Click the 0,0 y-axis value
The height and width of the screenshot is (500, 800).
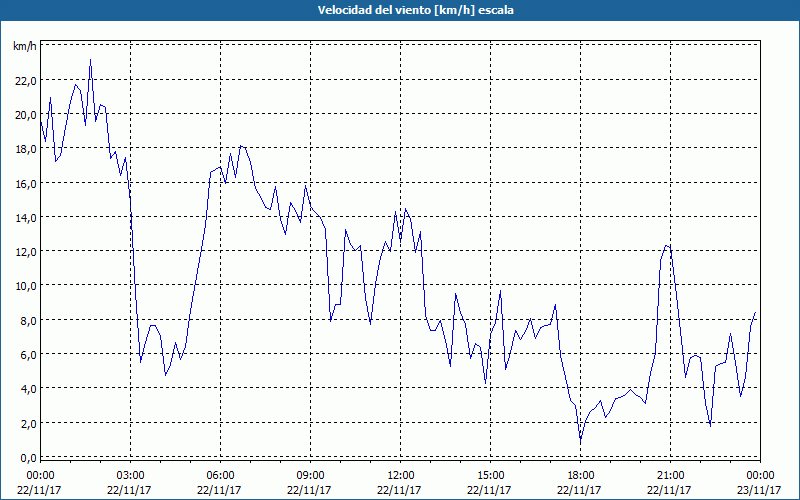pos(28,458)
